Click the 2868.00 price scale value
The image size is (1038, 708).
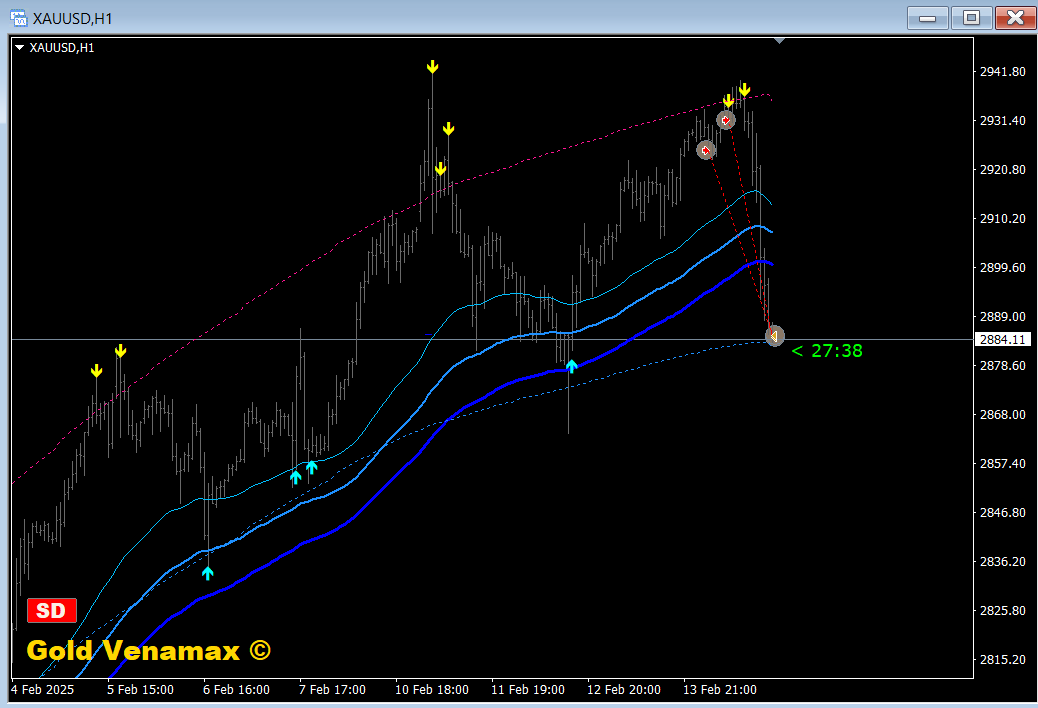point(1002,414)
